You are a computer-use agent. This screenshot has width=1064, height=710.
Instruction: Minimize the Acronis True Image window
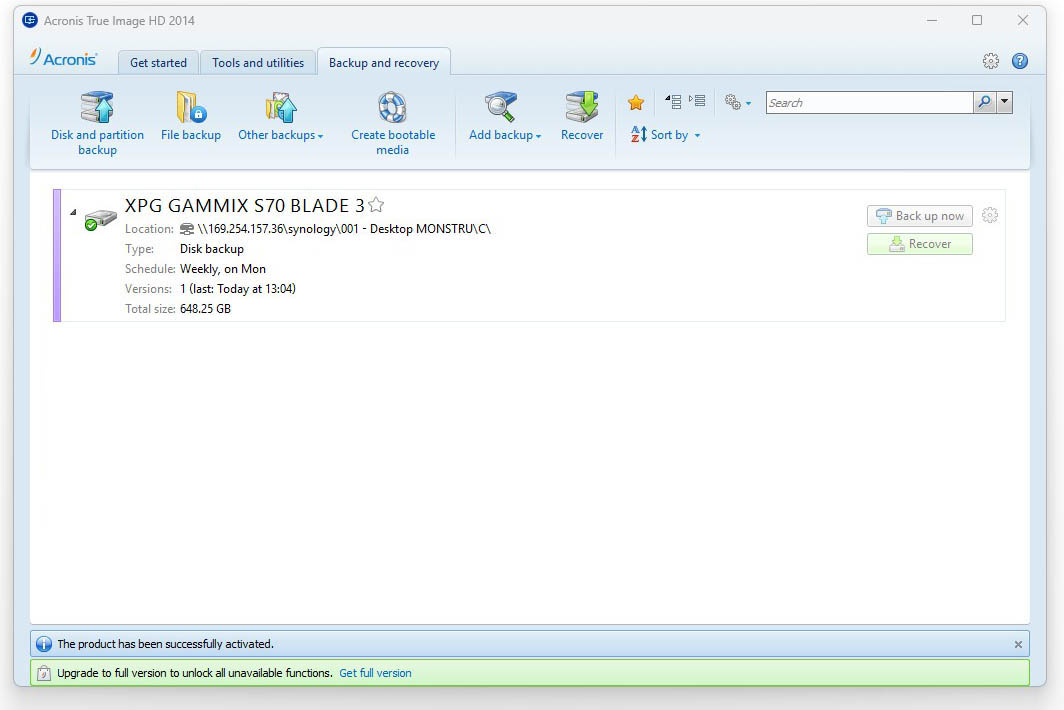[x=932, y=20]
